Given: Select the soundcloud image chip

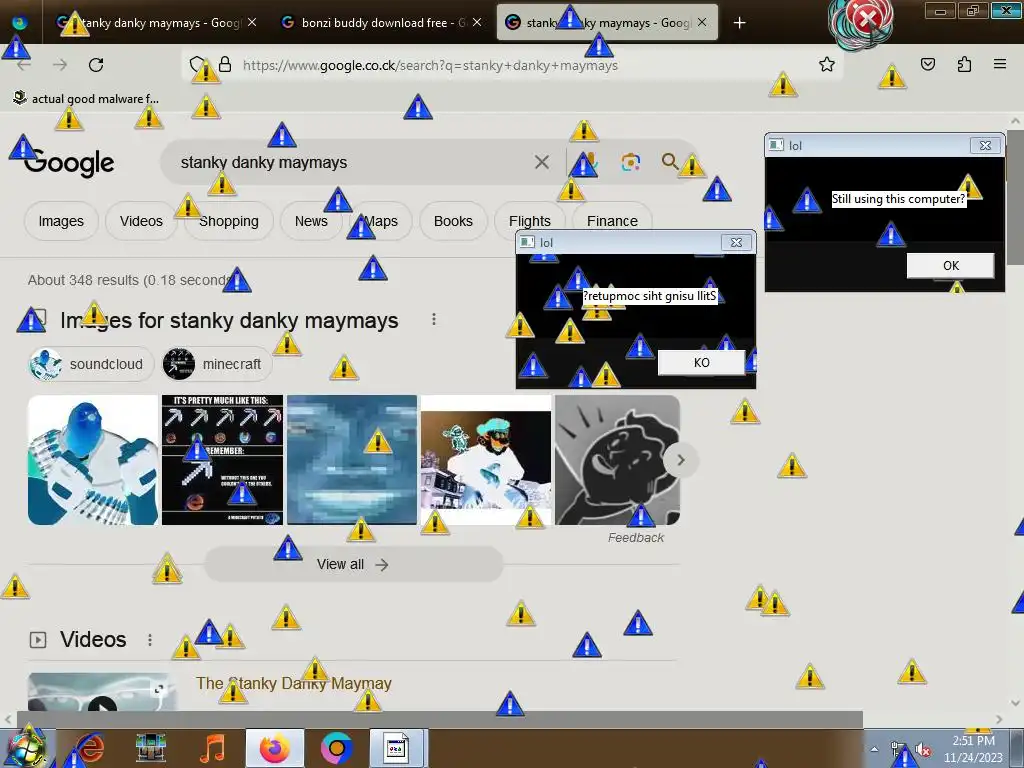Looking at the screenshot, I should 91,364.
